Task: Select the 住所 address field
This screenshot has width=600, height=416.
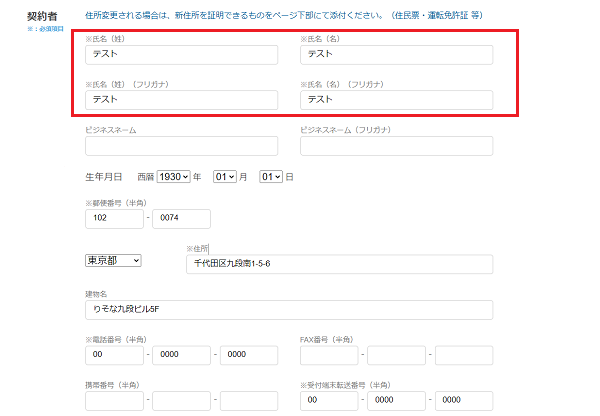Action: pyautogui.click(x=339, y=264)
